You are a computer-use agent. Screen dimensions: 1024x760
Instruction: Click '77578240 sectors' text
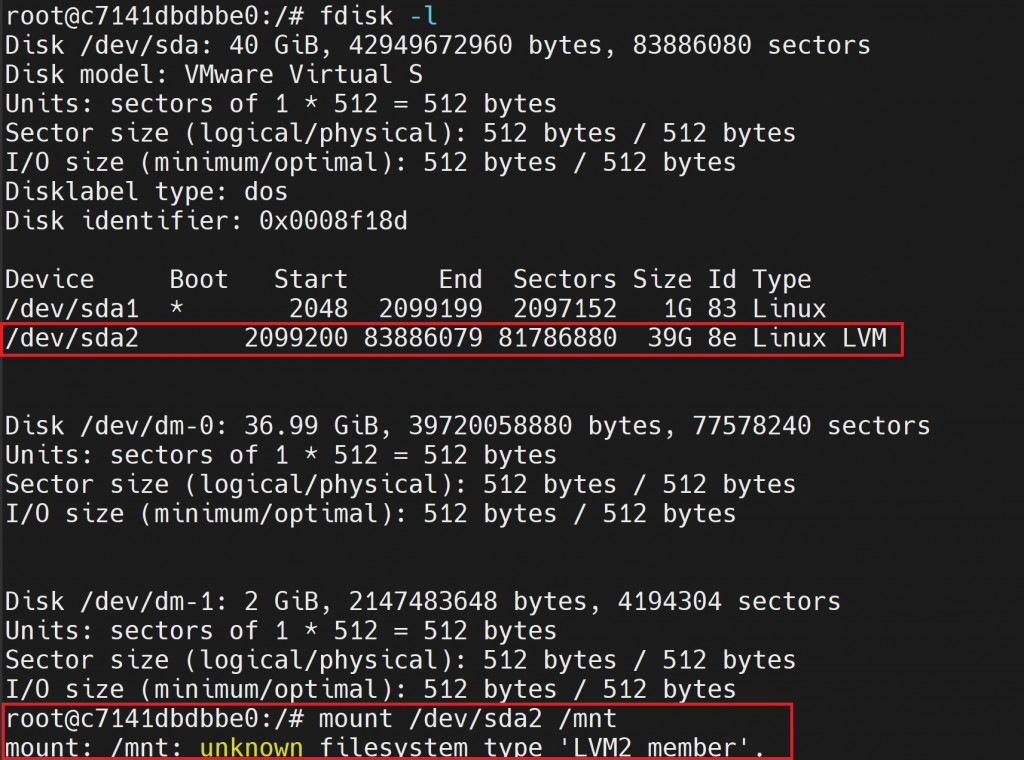(812, 426)
